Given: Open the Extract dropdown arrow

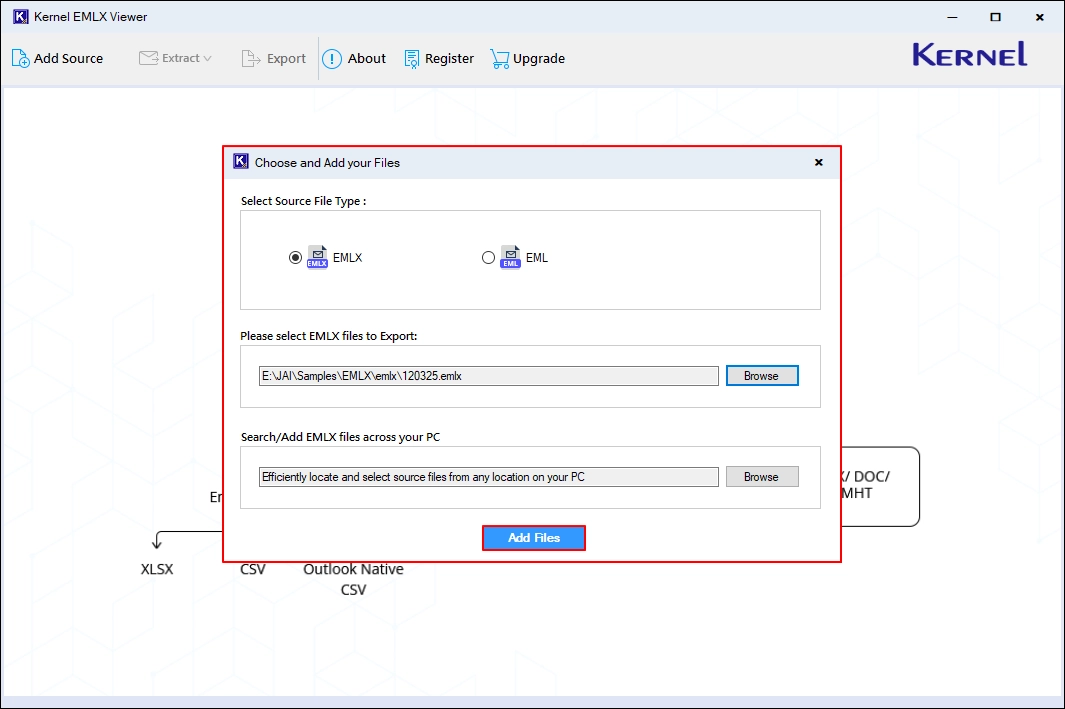Looking at the screenshot, I should [207, 58].
